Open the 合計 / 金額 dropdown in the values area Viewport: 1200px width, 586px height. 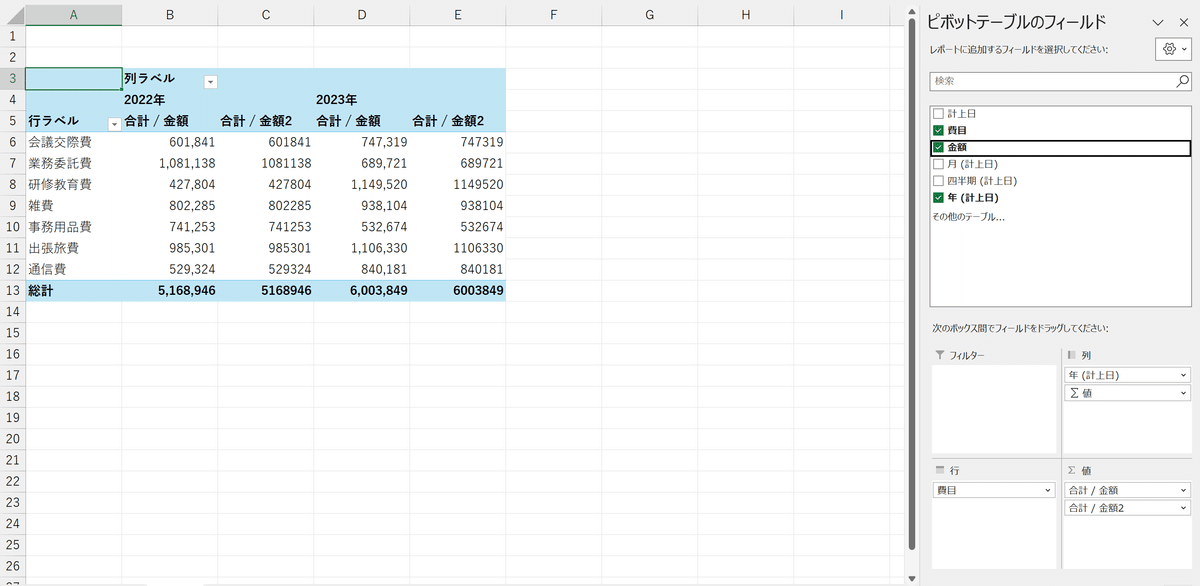(x=1184, y=490)
